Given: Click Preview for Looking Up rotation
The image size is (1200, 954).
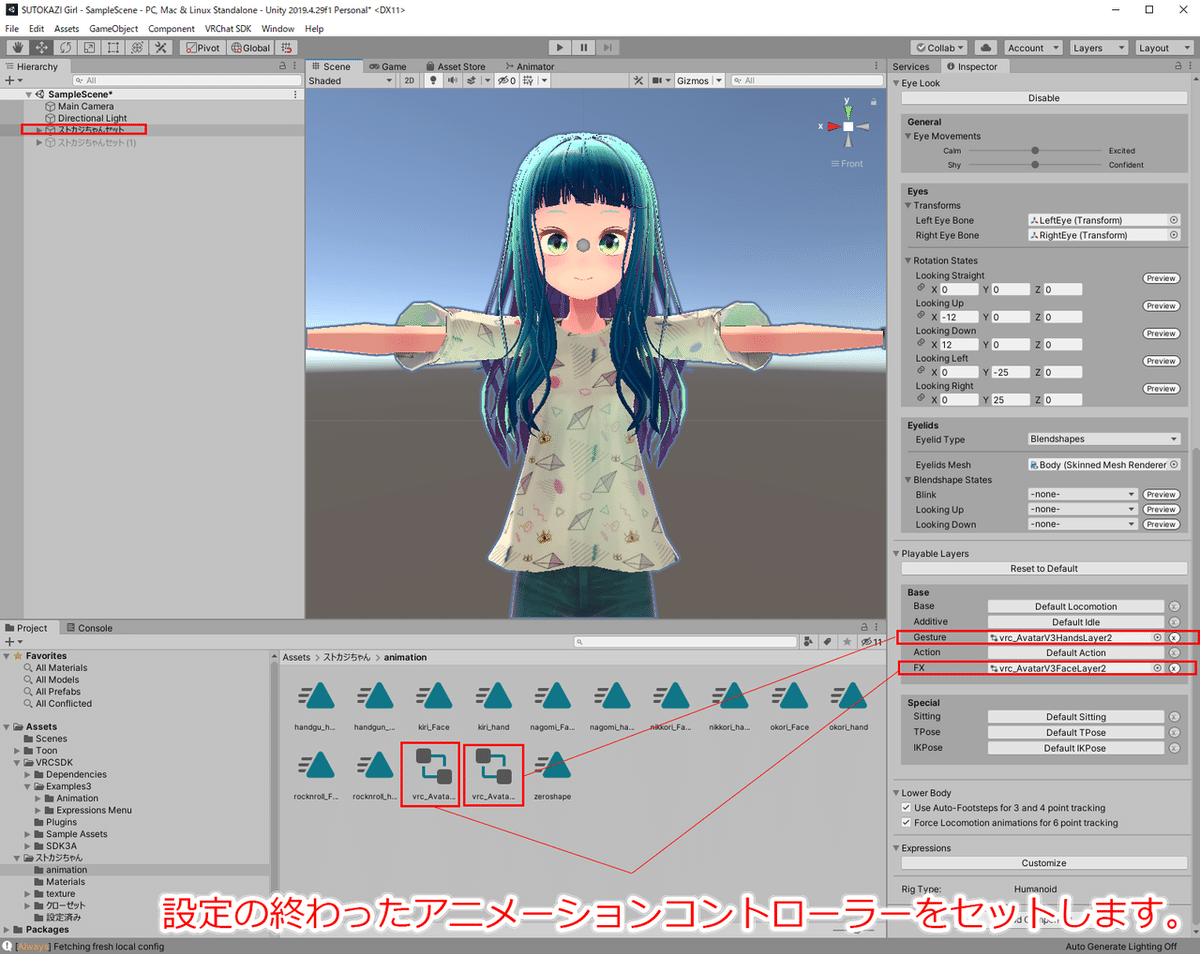Looking at the screenshot, I should pos(1161,306).
